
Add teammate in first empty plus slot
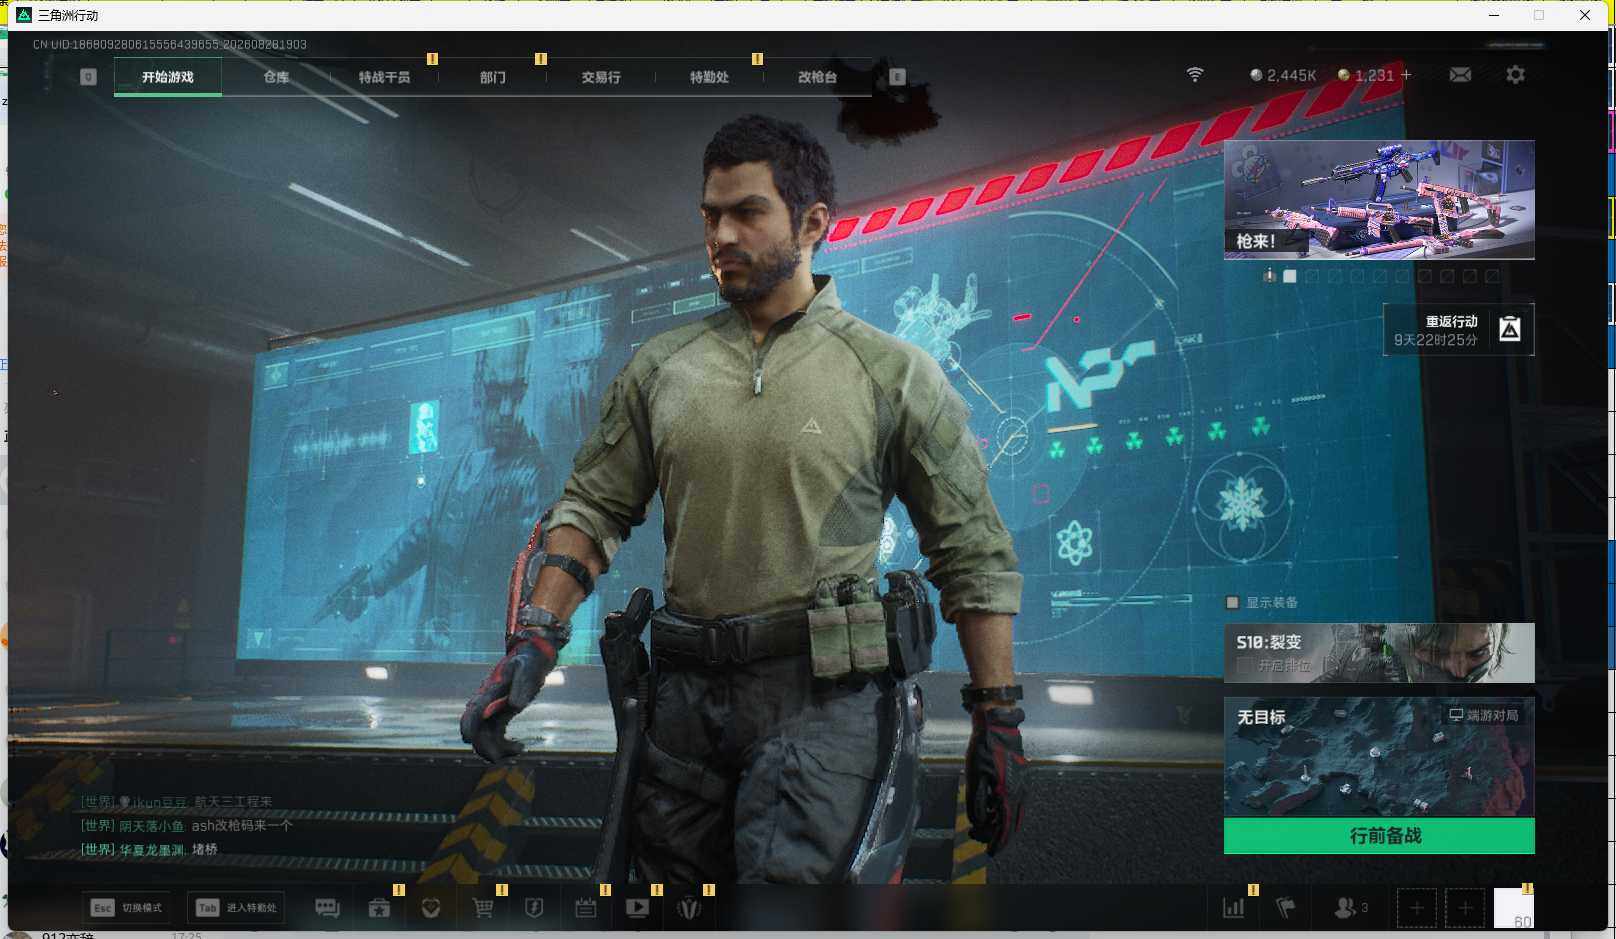pos(1416,908)
